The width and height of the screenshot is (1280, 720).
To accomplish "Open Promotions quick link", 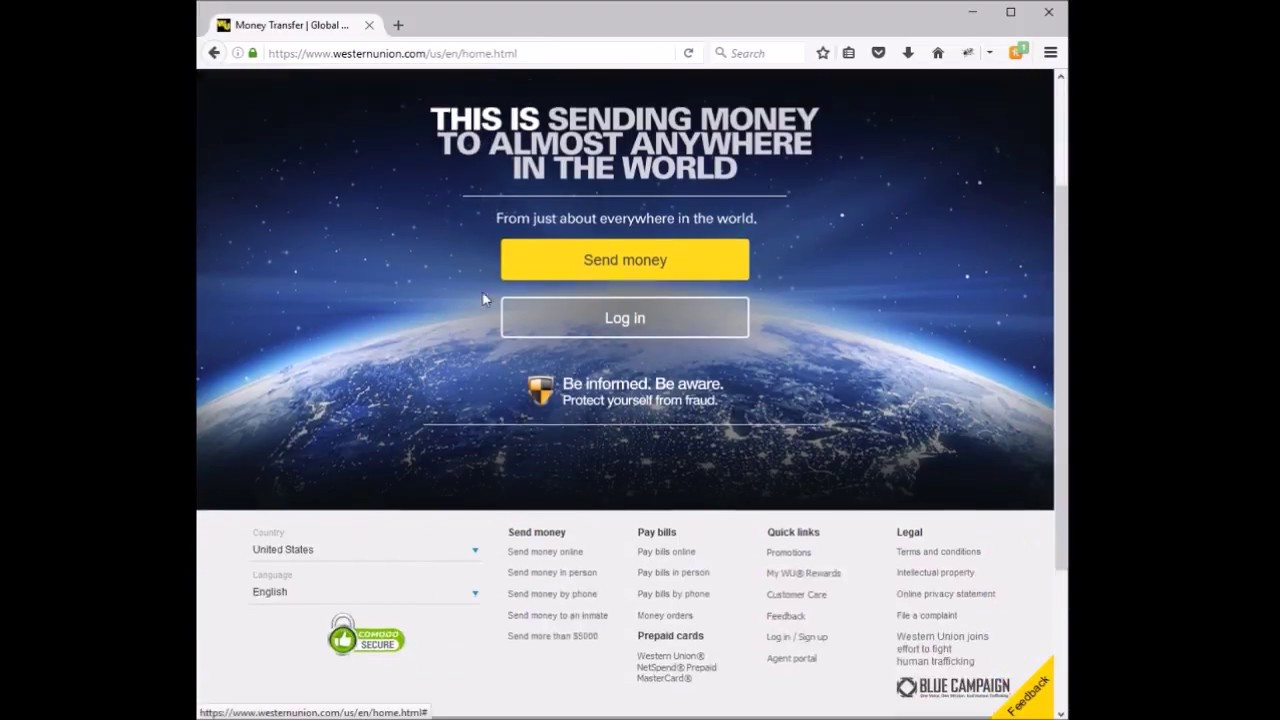I will click(789, 552).
